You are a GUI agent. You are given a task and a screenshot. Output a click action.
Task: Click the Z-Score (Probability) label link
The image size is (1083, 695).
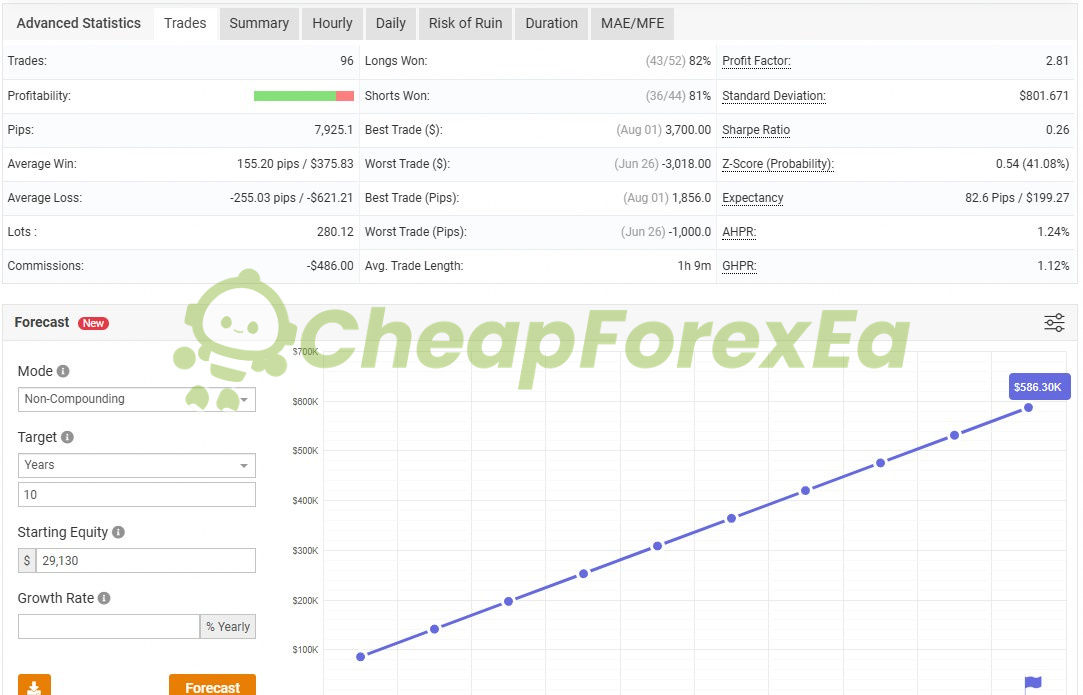click(x=778, y=164)
